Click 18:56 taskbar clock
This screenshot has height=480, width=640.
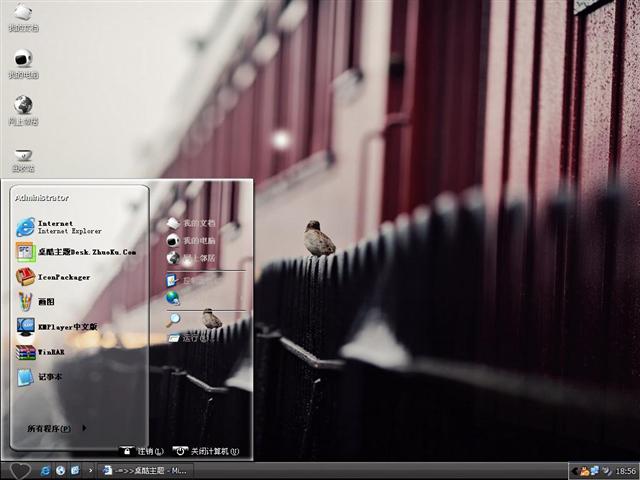[x=625, y=471]
